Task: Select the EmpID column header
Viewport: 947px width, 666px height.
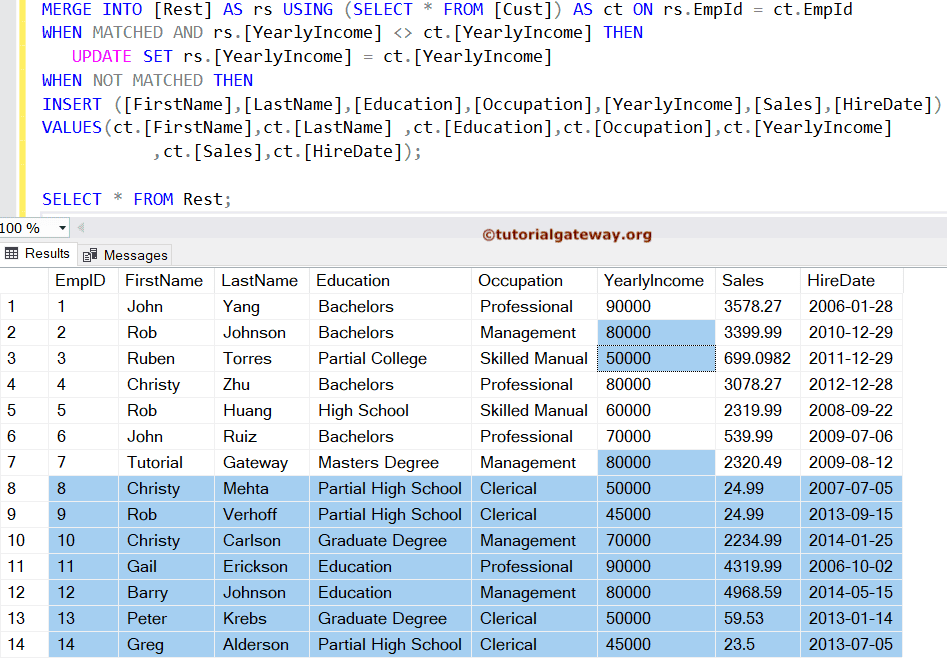Action: pos(80,280)
